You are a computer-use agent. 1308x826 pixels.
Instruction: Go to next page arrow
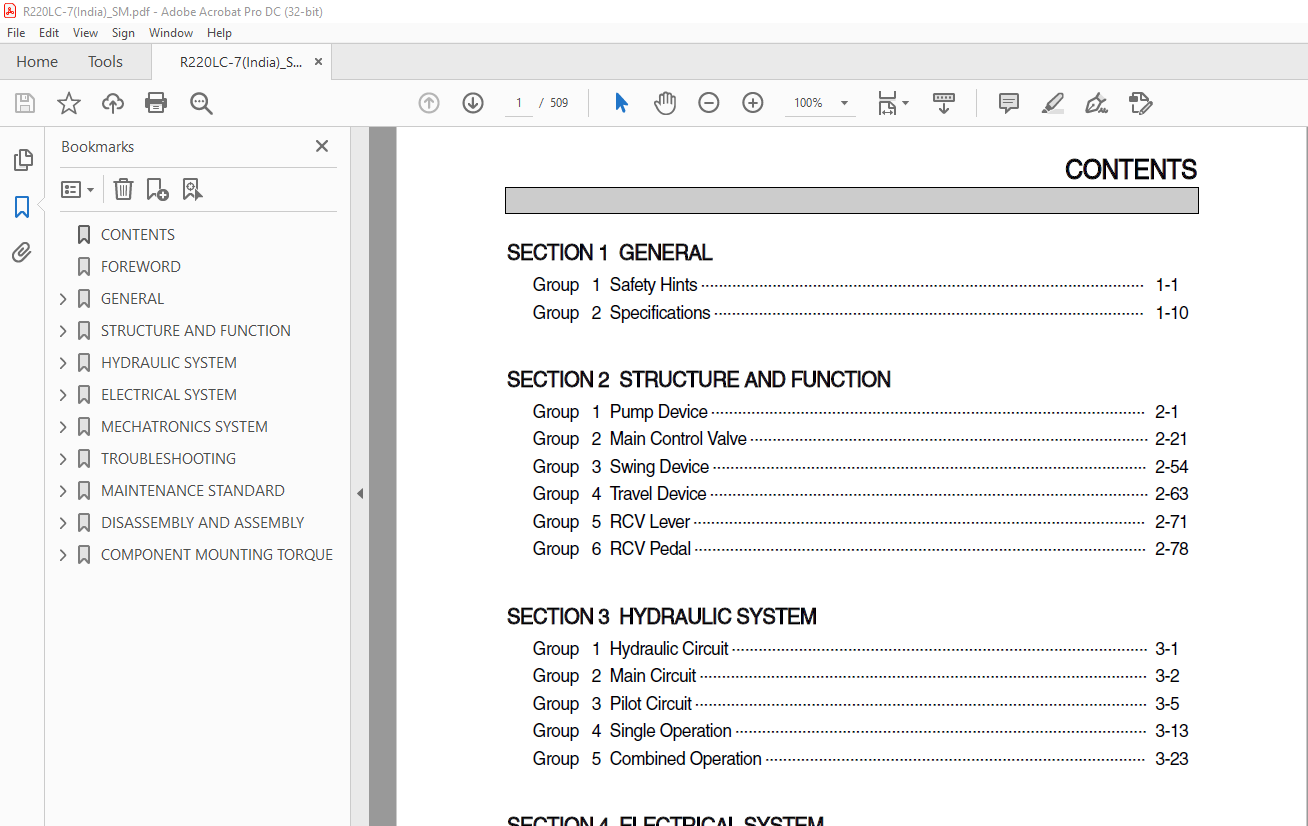tap(473, 103)
